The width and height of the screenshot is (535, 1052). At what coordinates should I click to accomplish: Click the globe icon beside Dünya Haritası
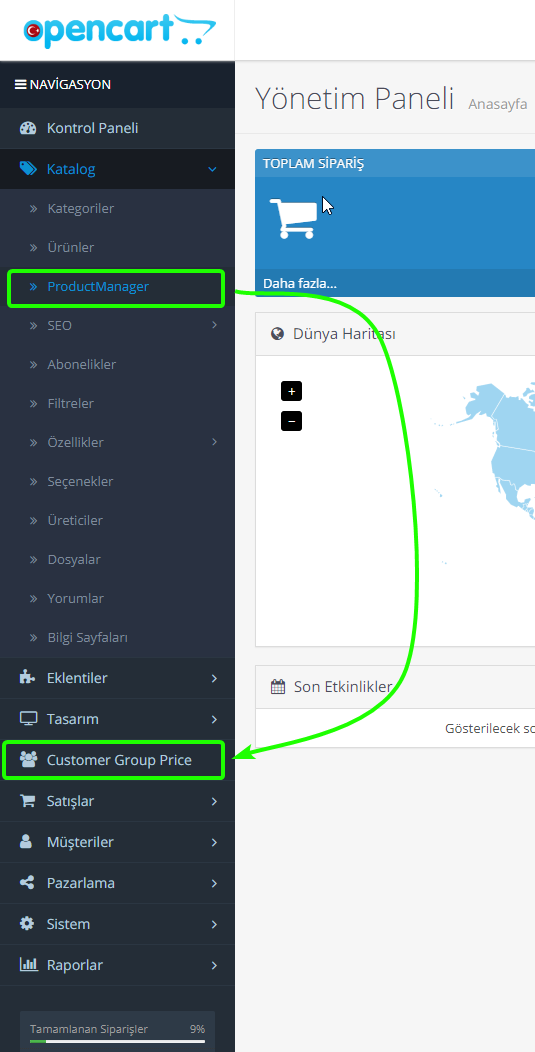pos(277,333)
